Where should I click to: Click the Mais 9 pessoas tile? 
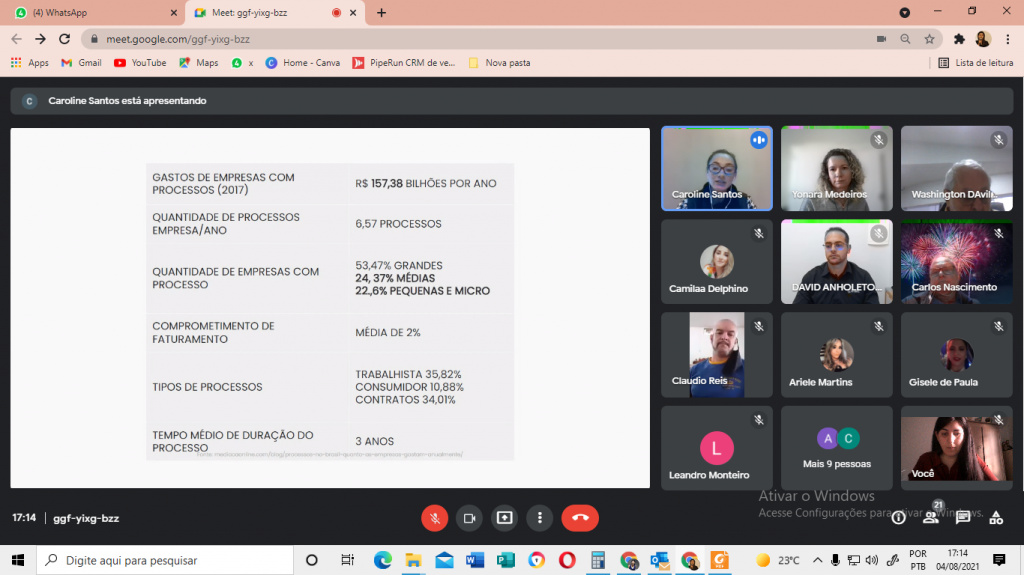click(x=837, y=448)
